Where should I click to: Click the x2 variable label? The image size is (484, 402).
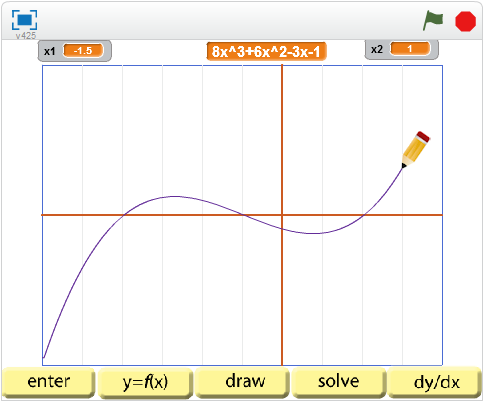tap(377, 49)
